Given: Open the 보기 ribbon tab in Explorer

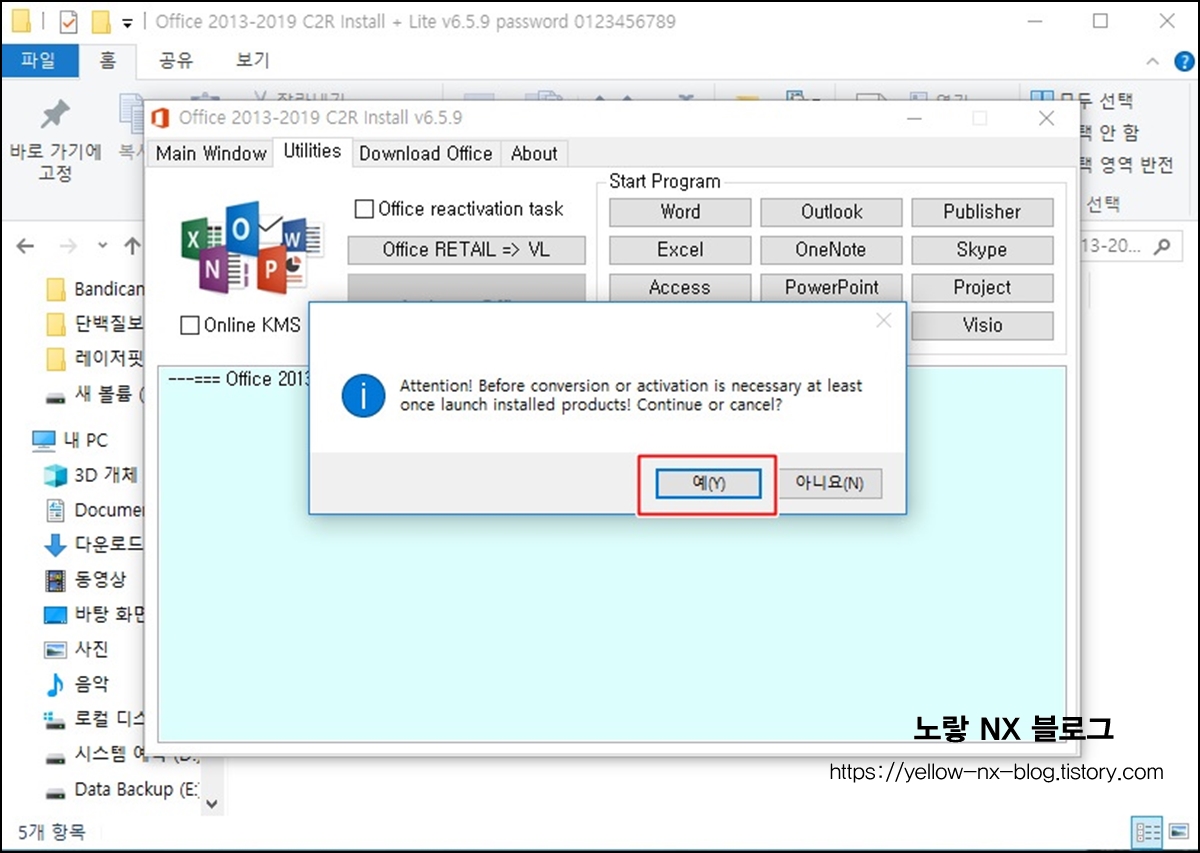Looking at the screenshot, I should pyautogui.click(x=253, y=61).
